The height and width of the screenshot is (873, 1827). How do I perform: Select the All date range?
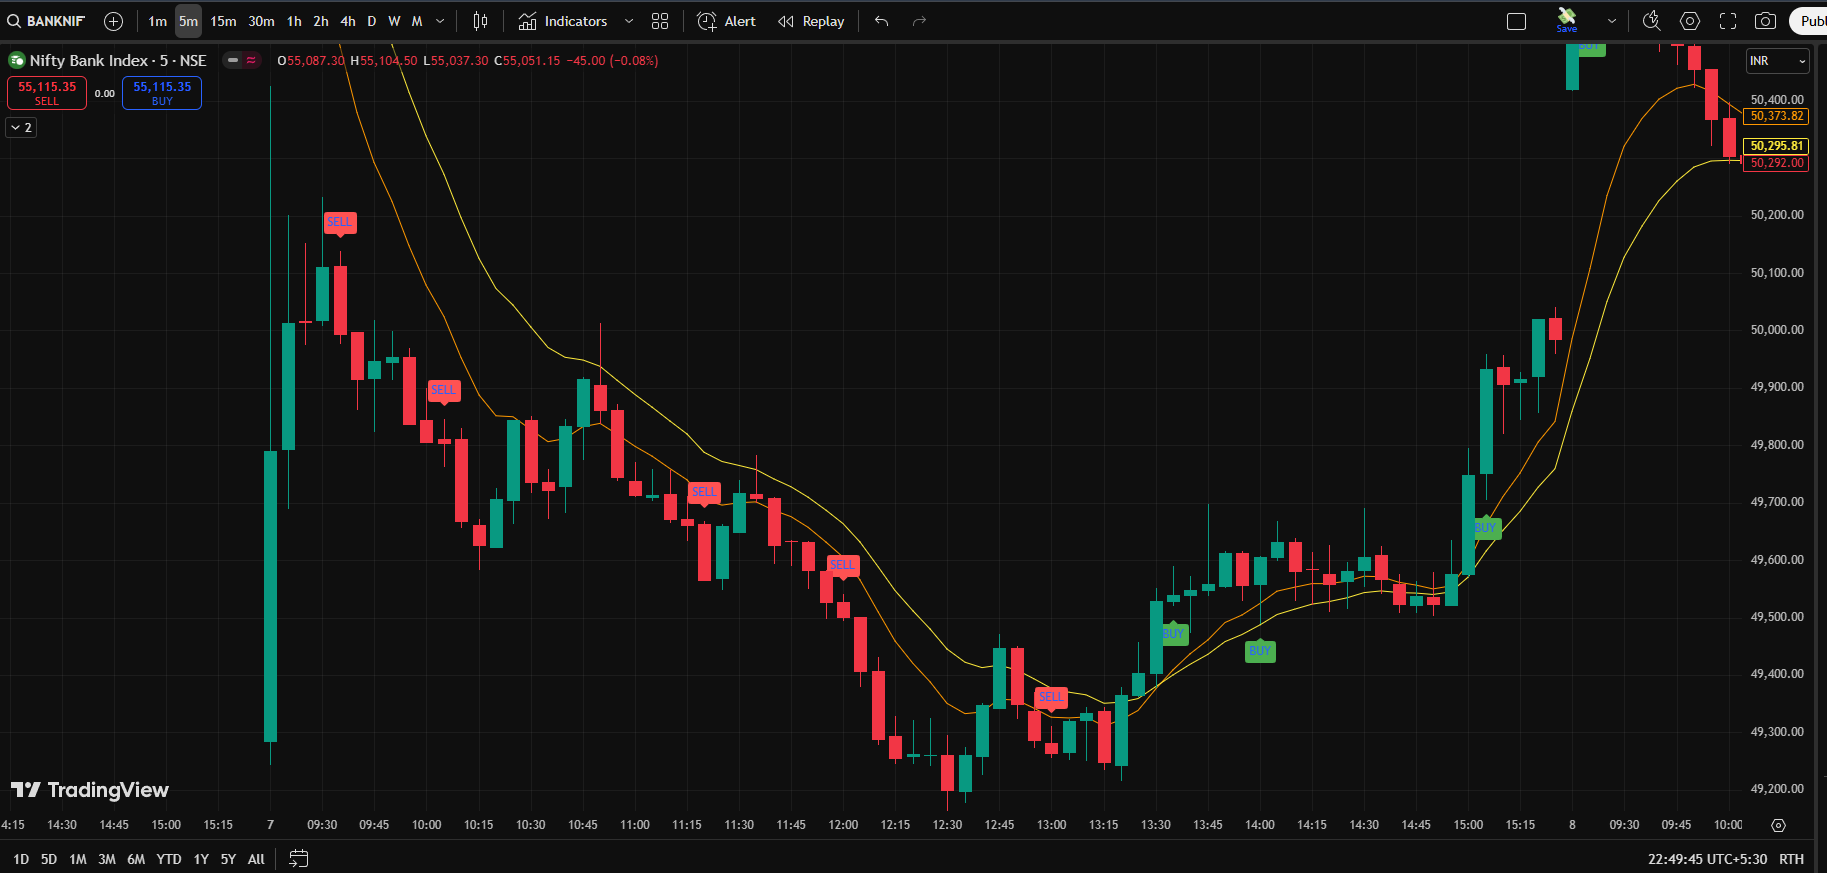coord(256,859)
